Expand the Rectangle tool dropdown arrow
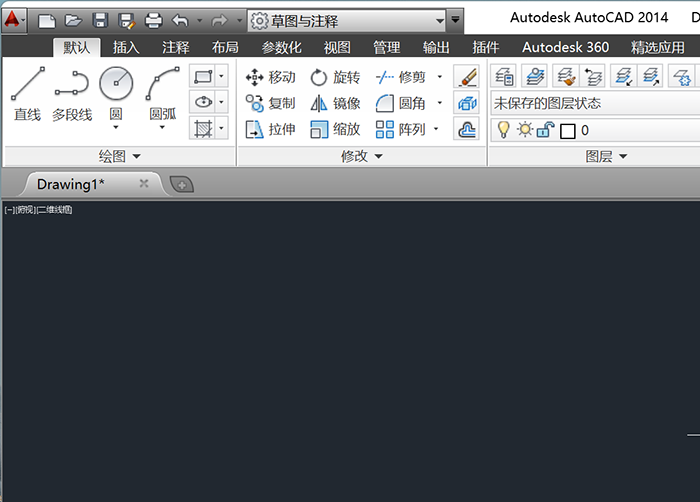 (221, 77)
